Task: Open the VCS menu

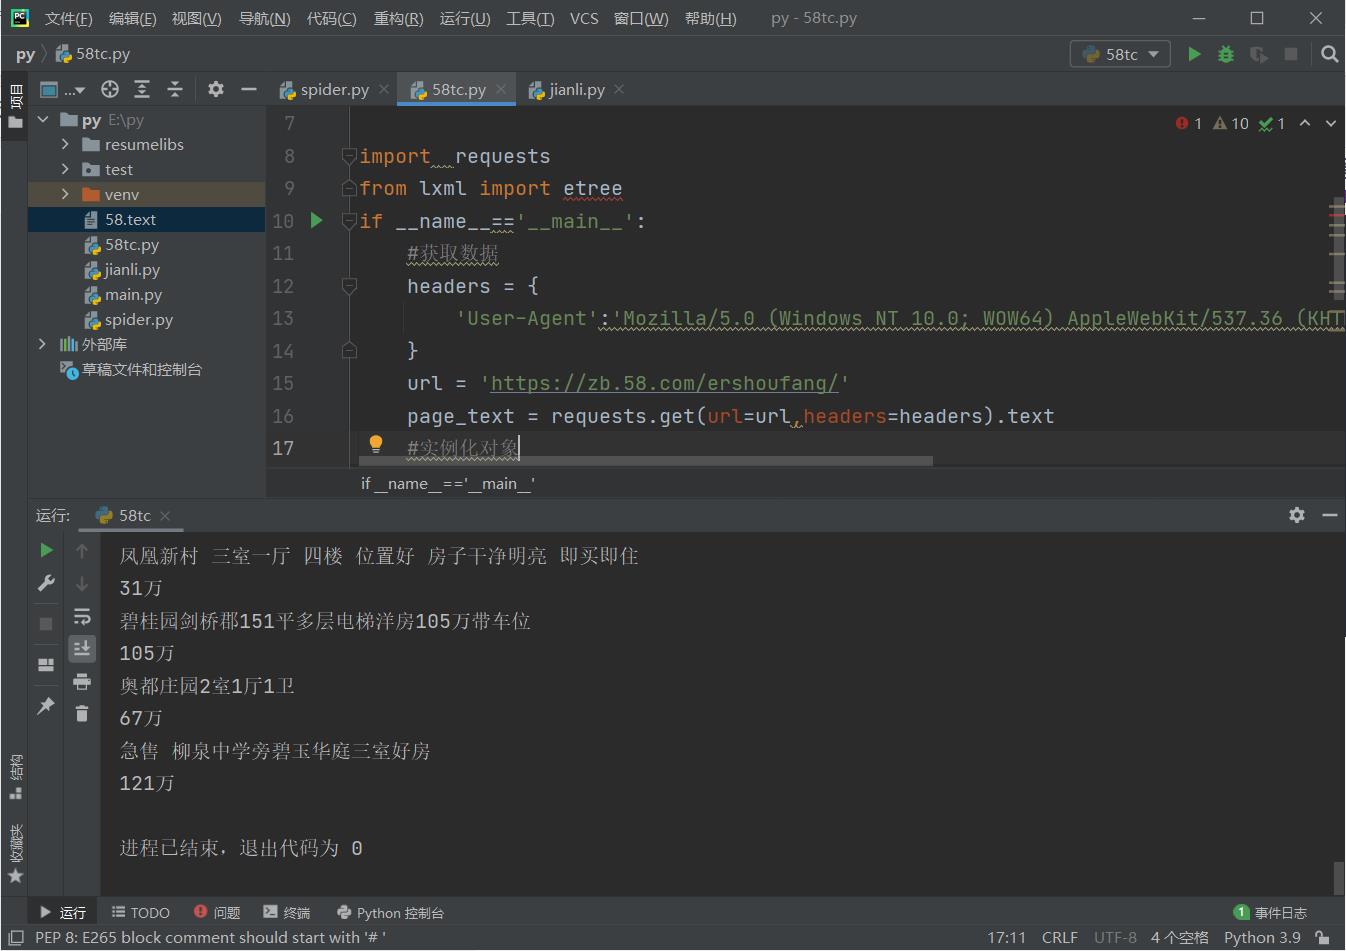Action: click(x=584, y=18)
